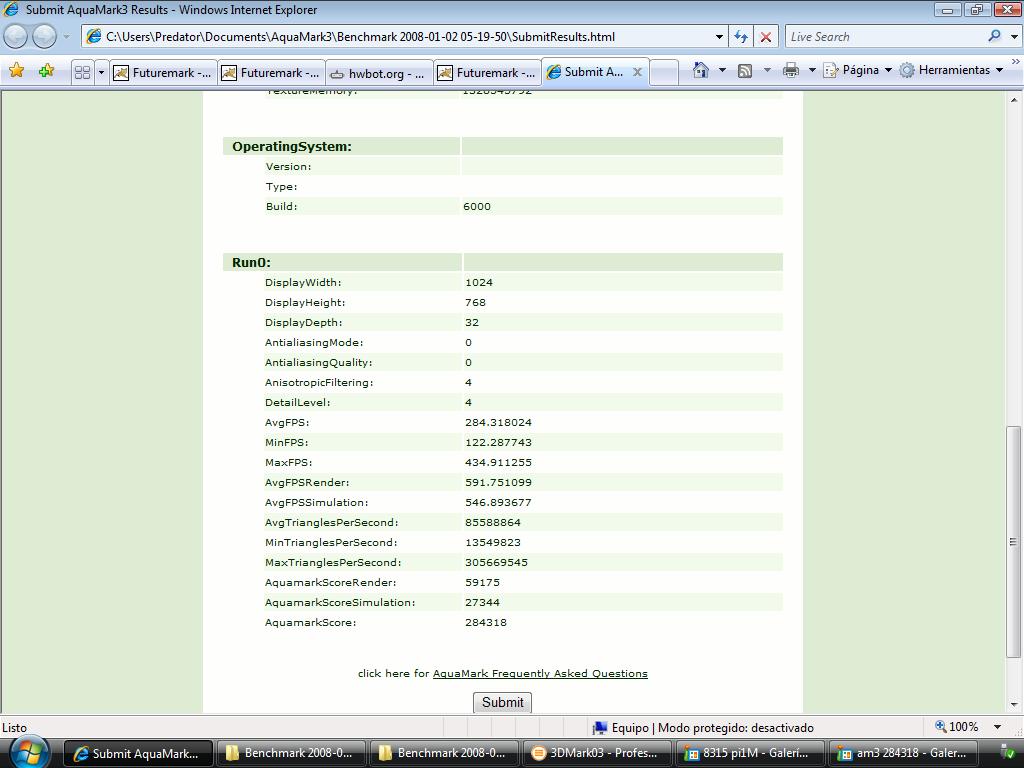Click the vertical scrollbar thumb
The image size is (1024, 768).
point(1013,541)
